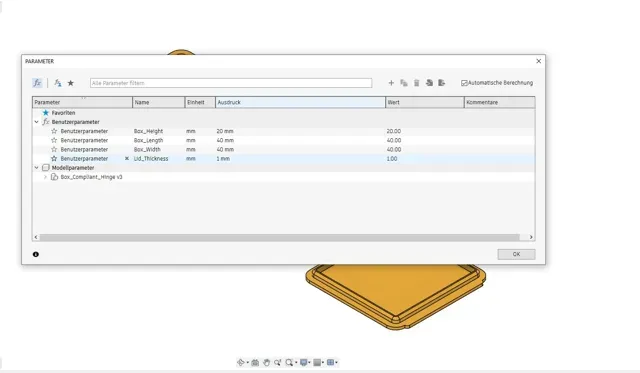The height and width of the screenshot is (373, 640).
Task: Open the Orbit tool dropdown arrow
Action: coord(247,362)
